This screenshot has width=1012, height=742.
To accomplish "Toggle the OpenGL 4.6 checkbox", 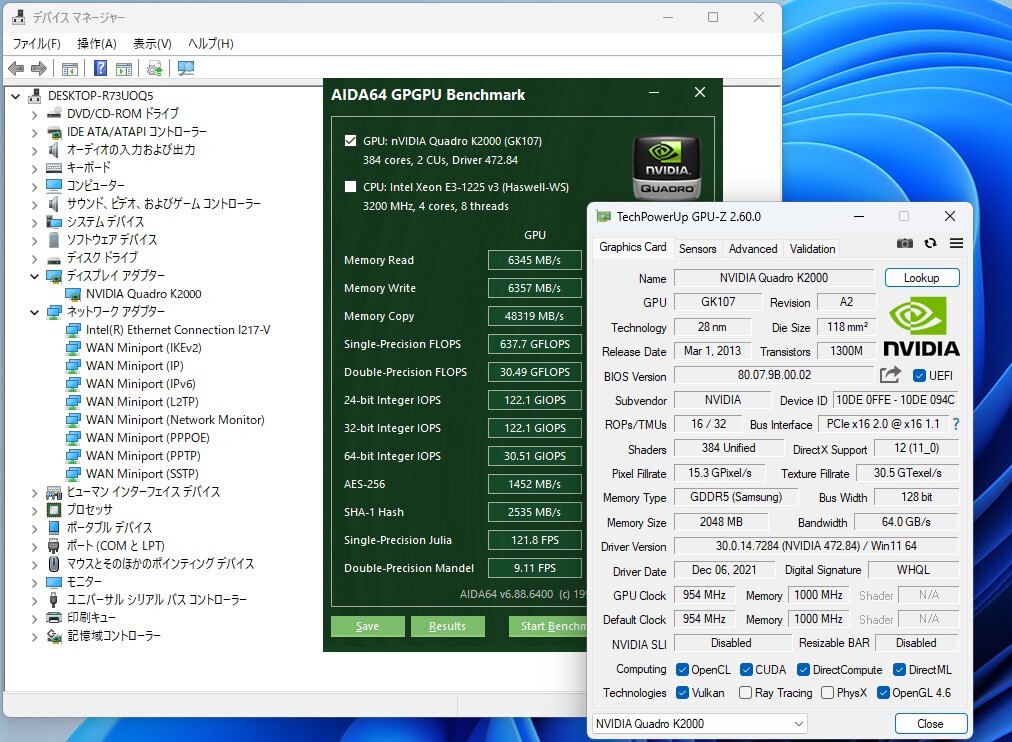I will (x=884, y=692).
